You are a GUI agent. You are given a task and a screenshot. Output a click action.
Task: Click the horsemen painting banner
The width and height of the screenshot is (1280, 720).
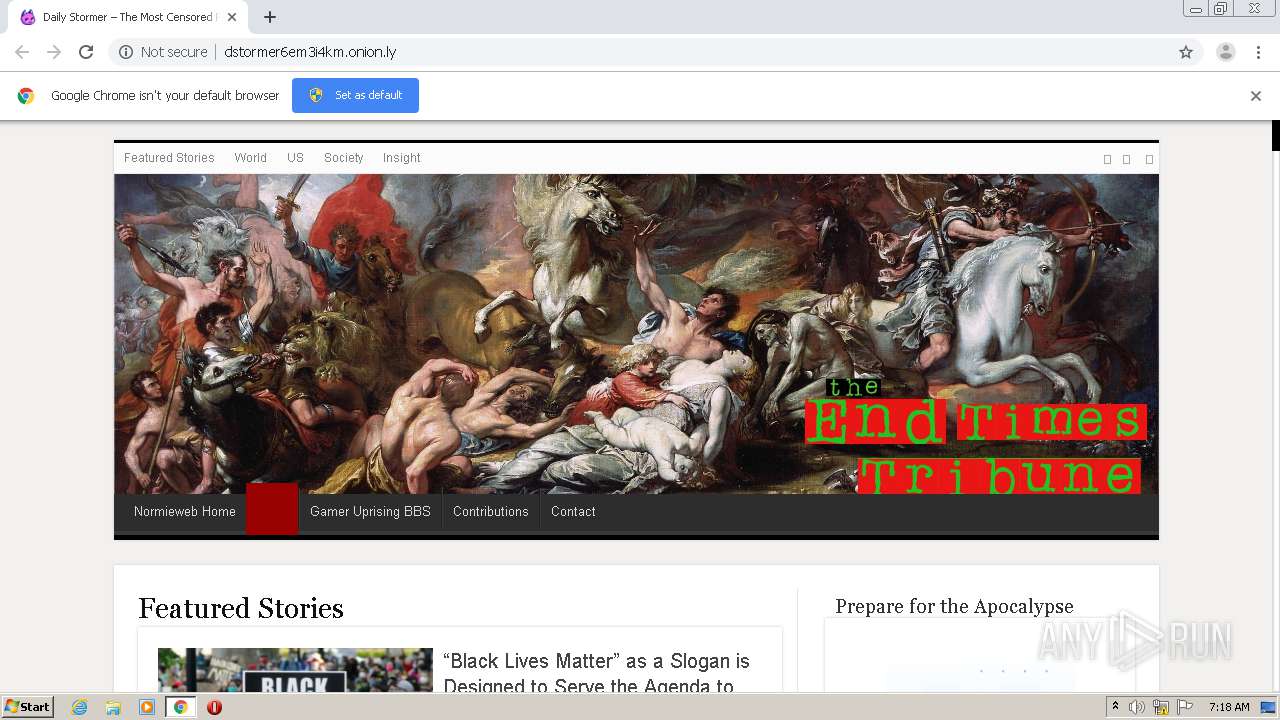[636, 334]
